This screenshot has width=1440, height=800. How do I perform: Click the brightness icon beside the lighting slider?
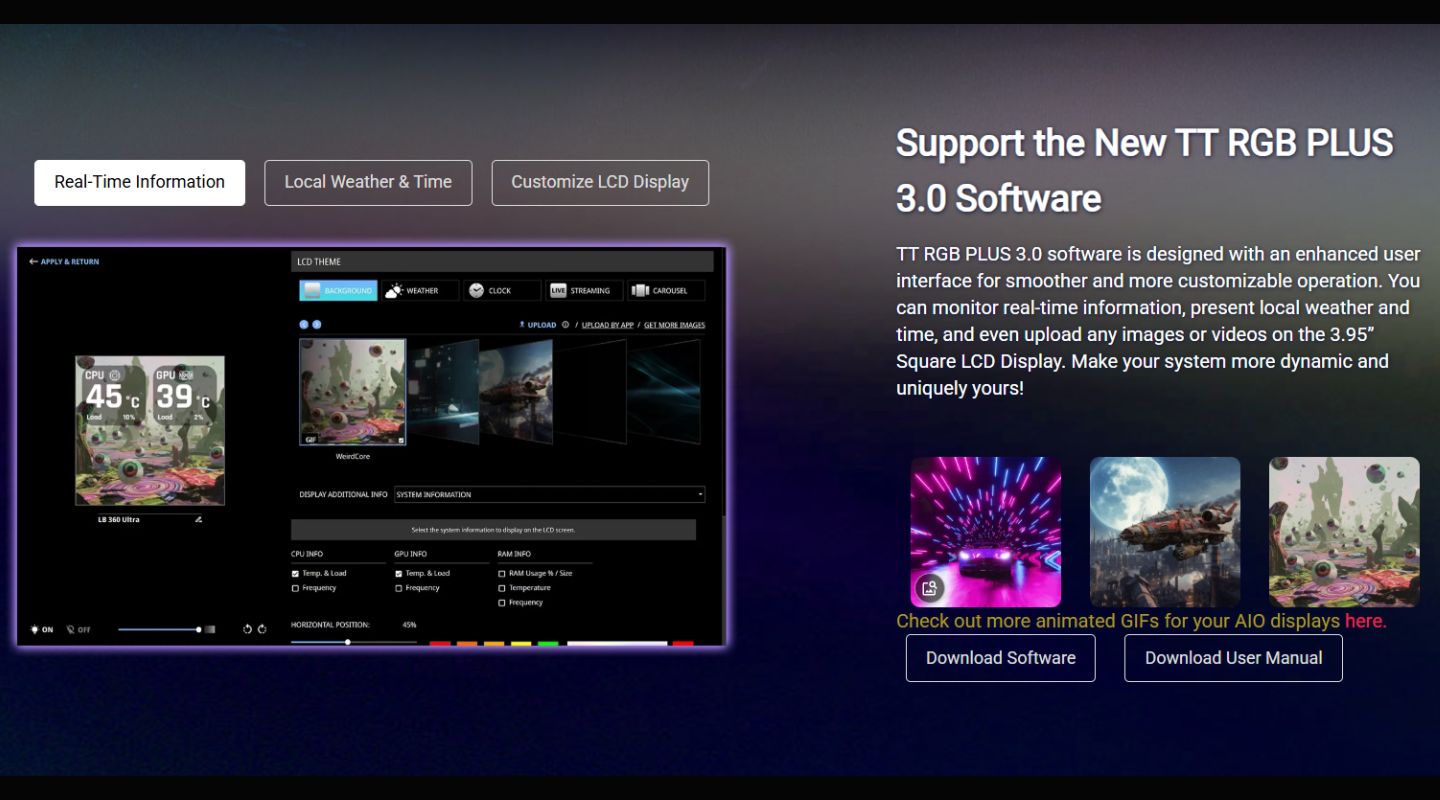[210, 630]
